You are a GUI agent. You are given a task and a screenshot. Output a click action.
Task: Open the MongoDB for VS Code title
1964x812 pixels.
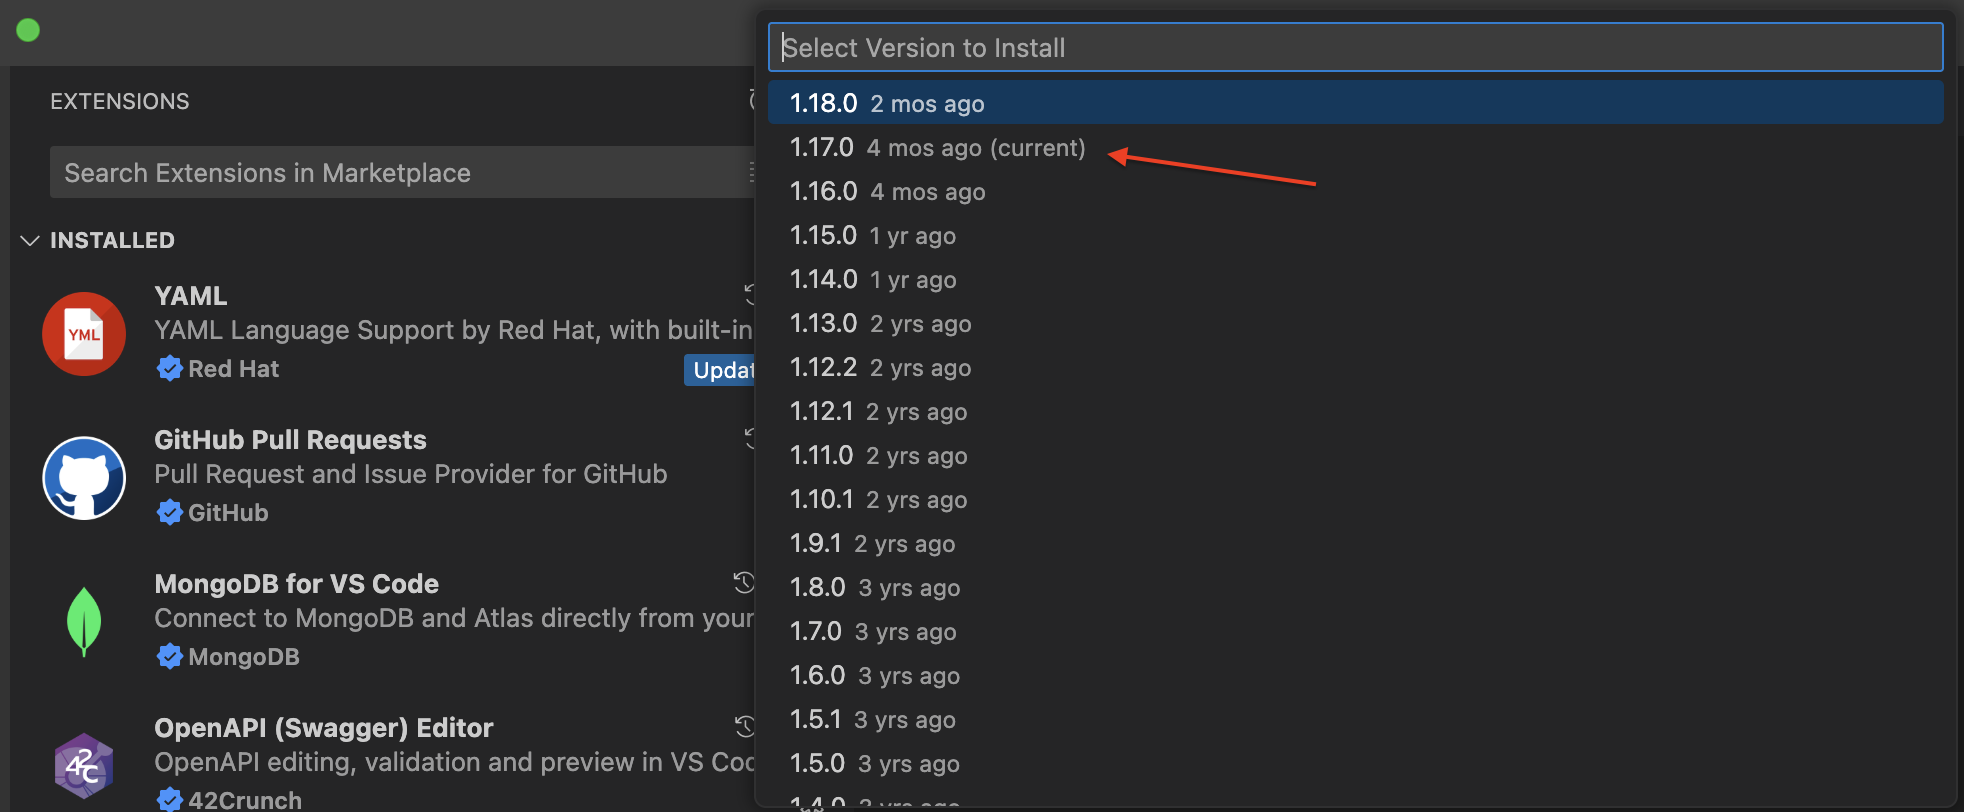tap(297, 584)
